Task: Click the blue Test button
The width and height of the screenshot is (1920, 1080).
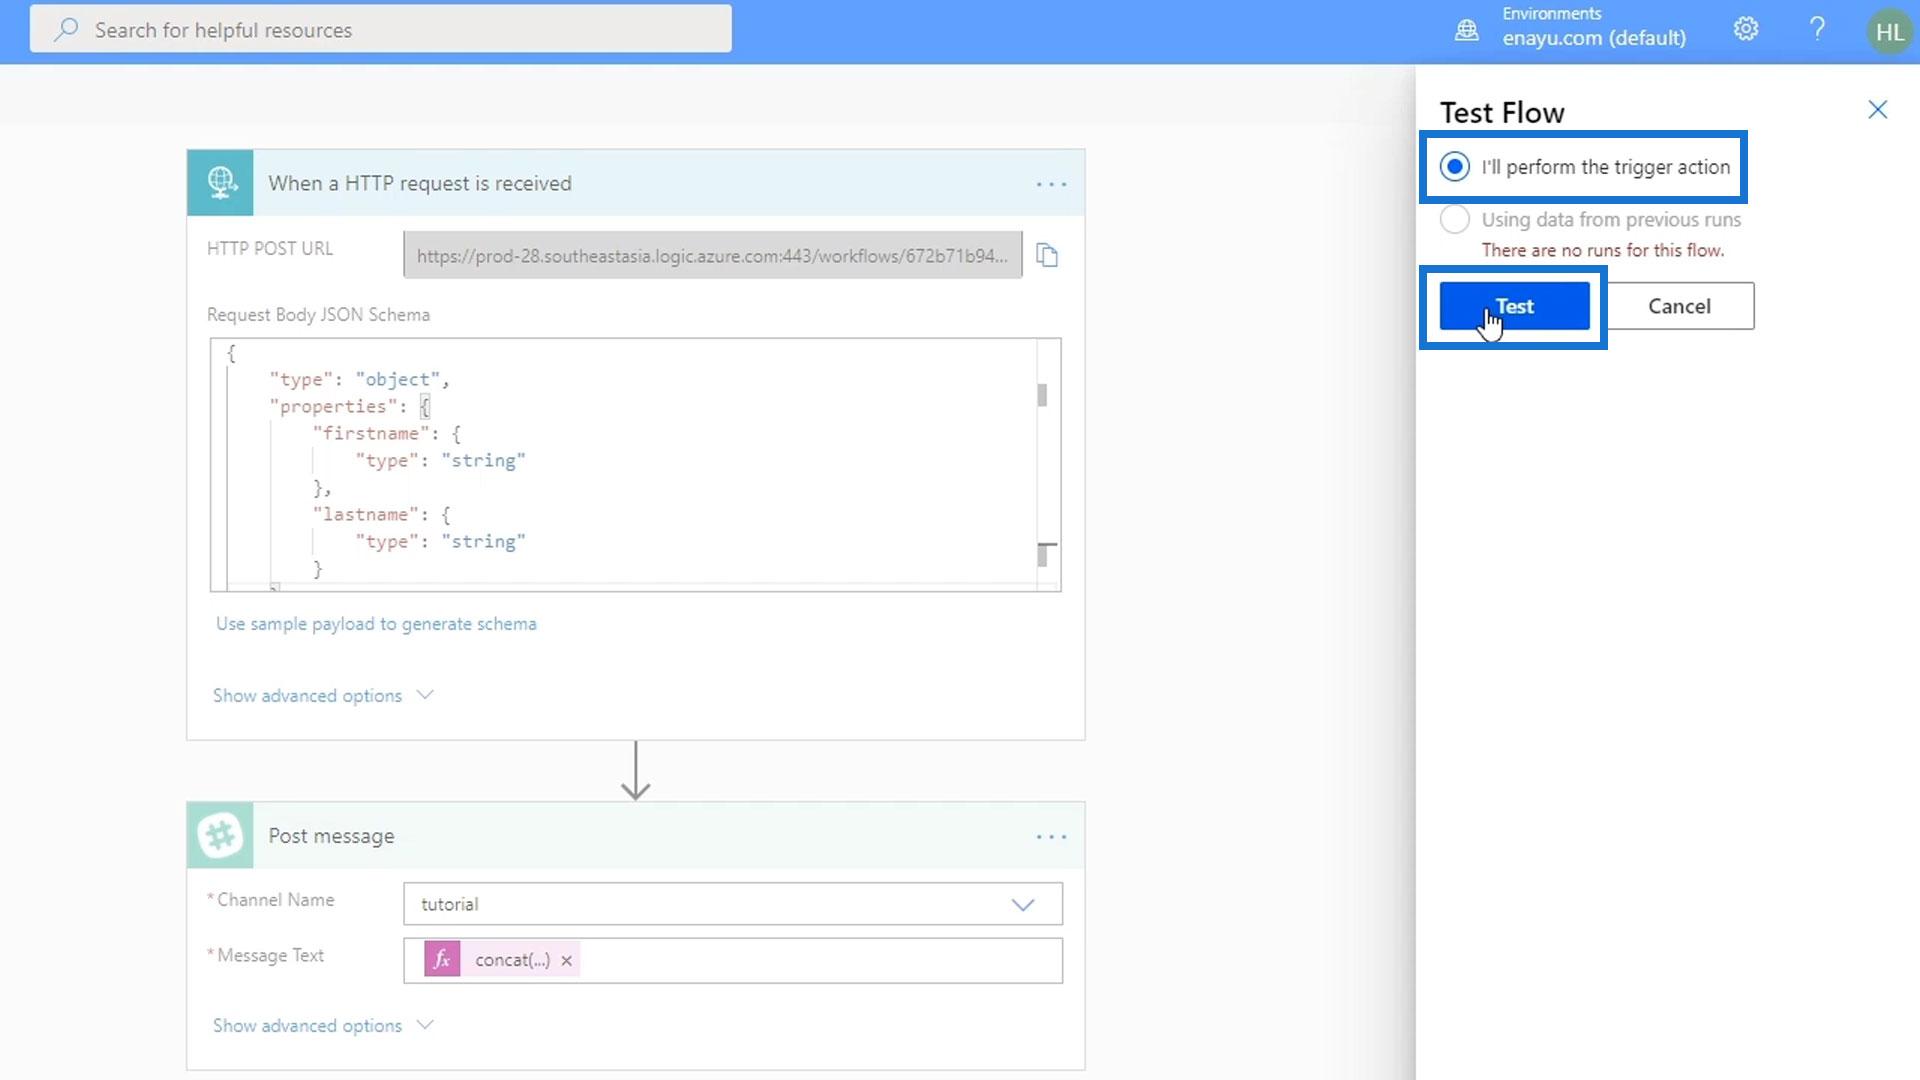Action: tap(1514, 306)
